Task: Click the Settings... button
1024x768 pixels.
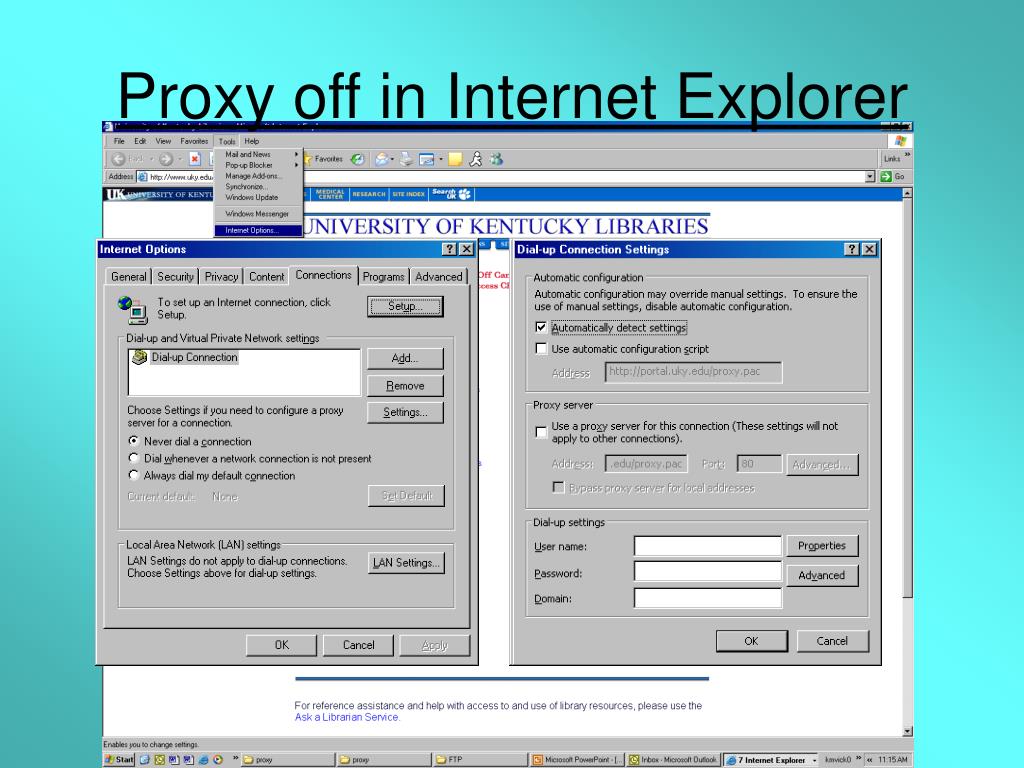Action: pos(405,412)
